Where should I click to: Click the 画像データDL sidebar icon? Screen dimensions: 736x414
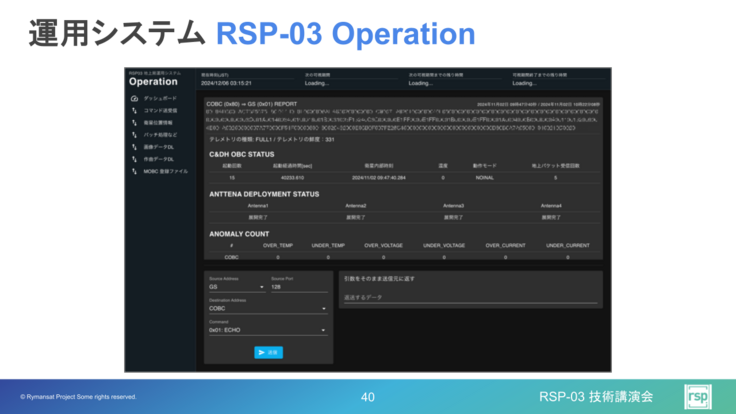pos(133,146)
